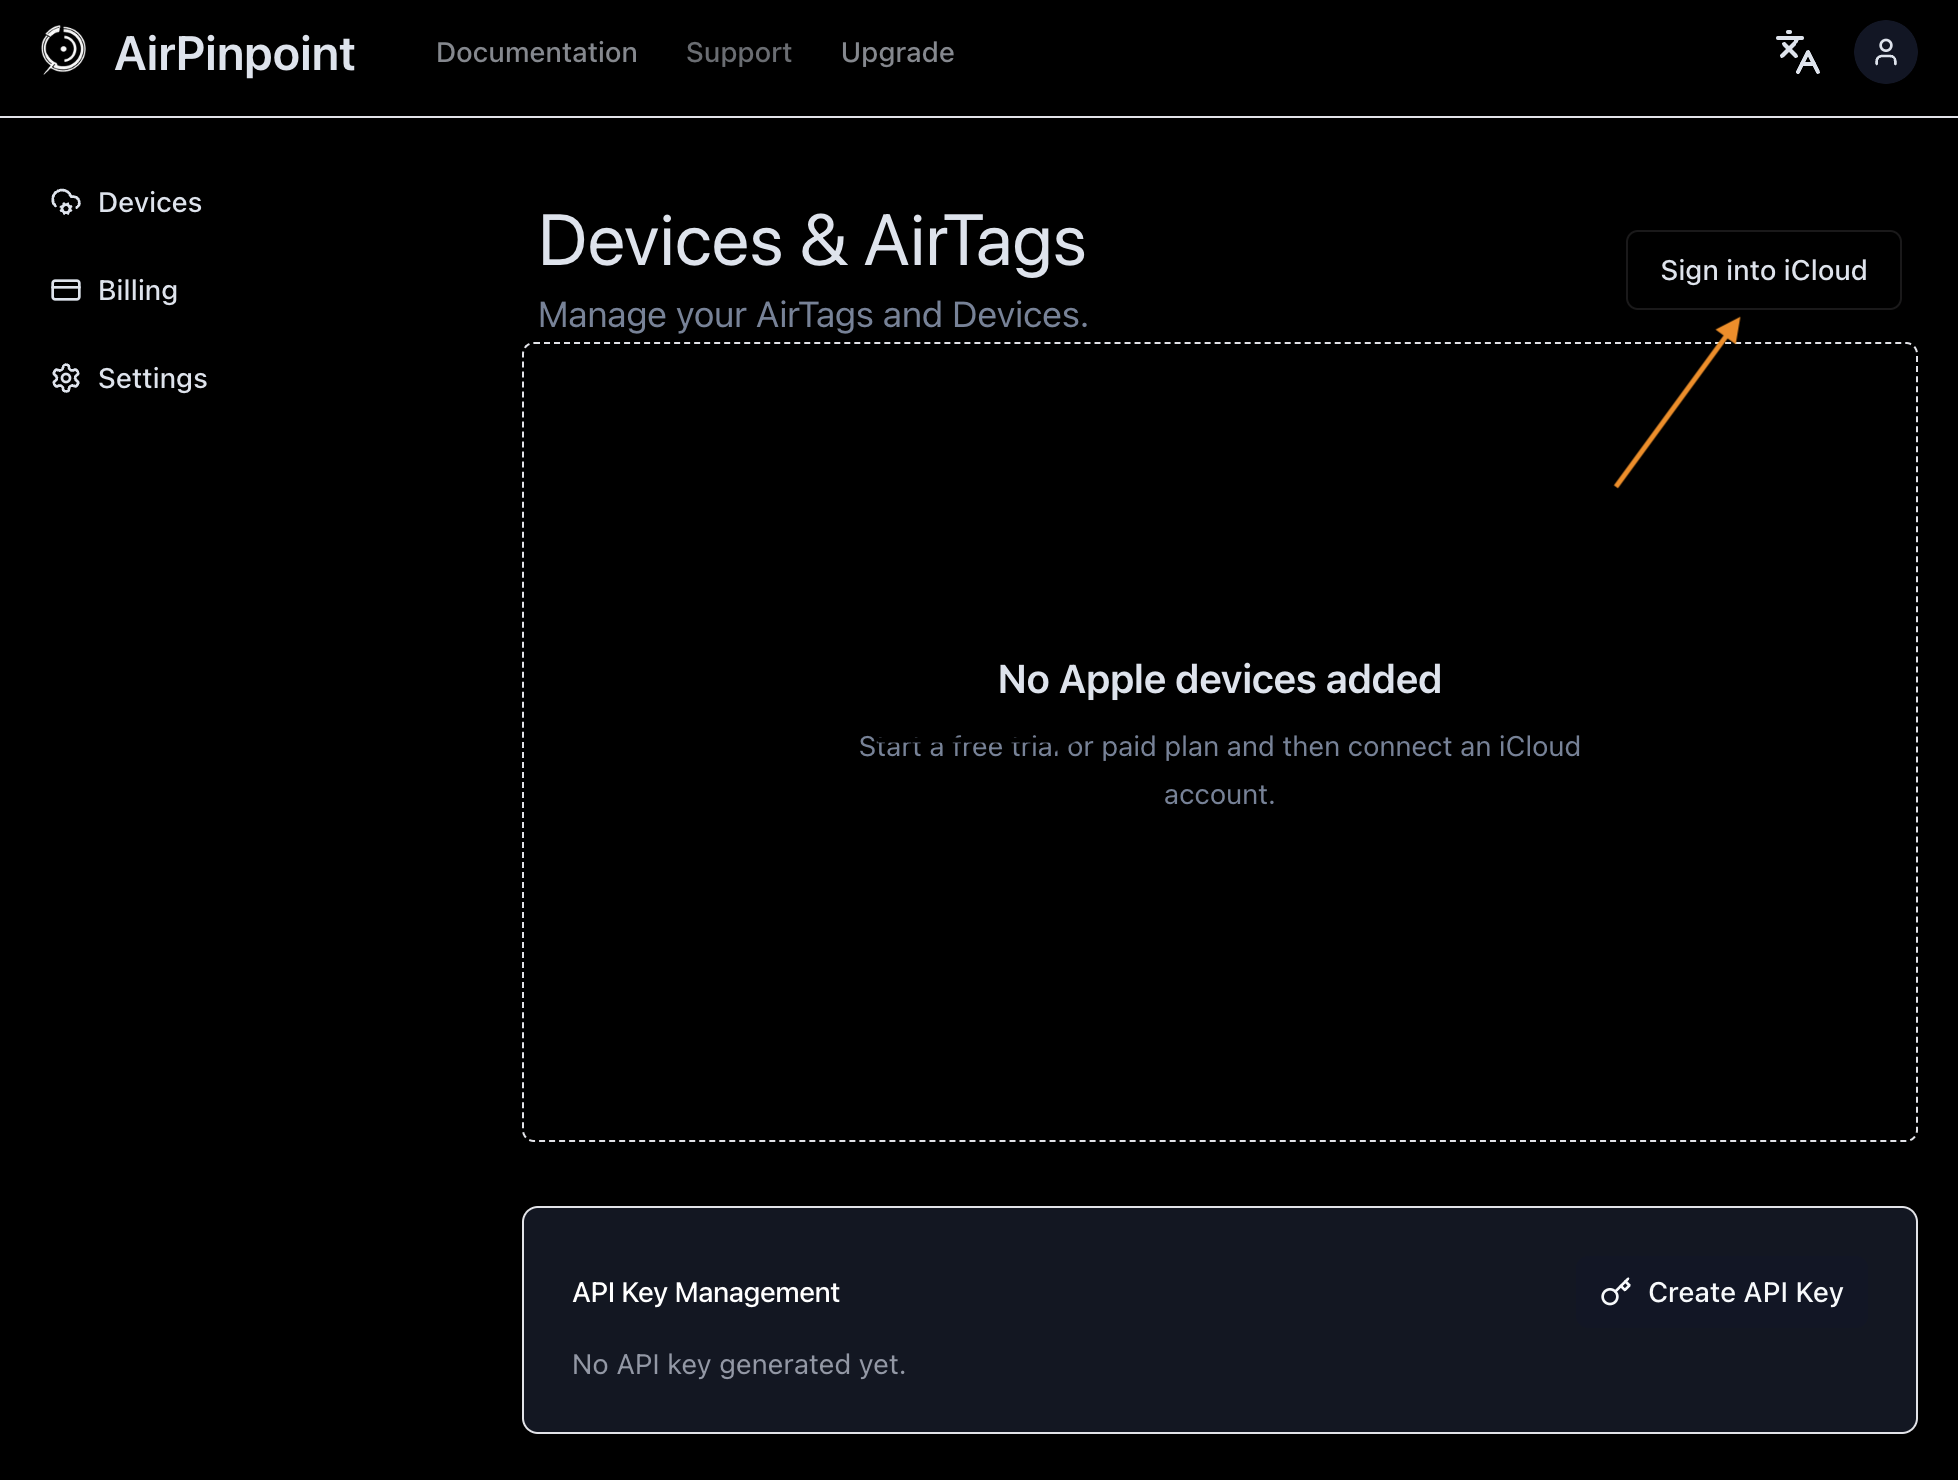Go to the Upgrade page
1958x1480 pixels.
pyautogui.click(x=897, y=52)
